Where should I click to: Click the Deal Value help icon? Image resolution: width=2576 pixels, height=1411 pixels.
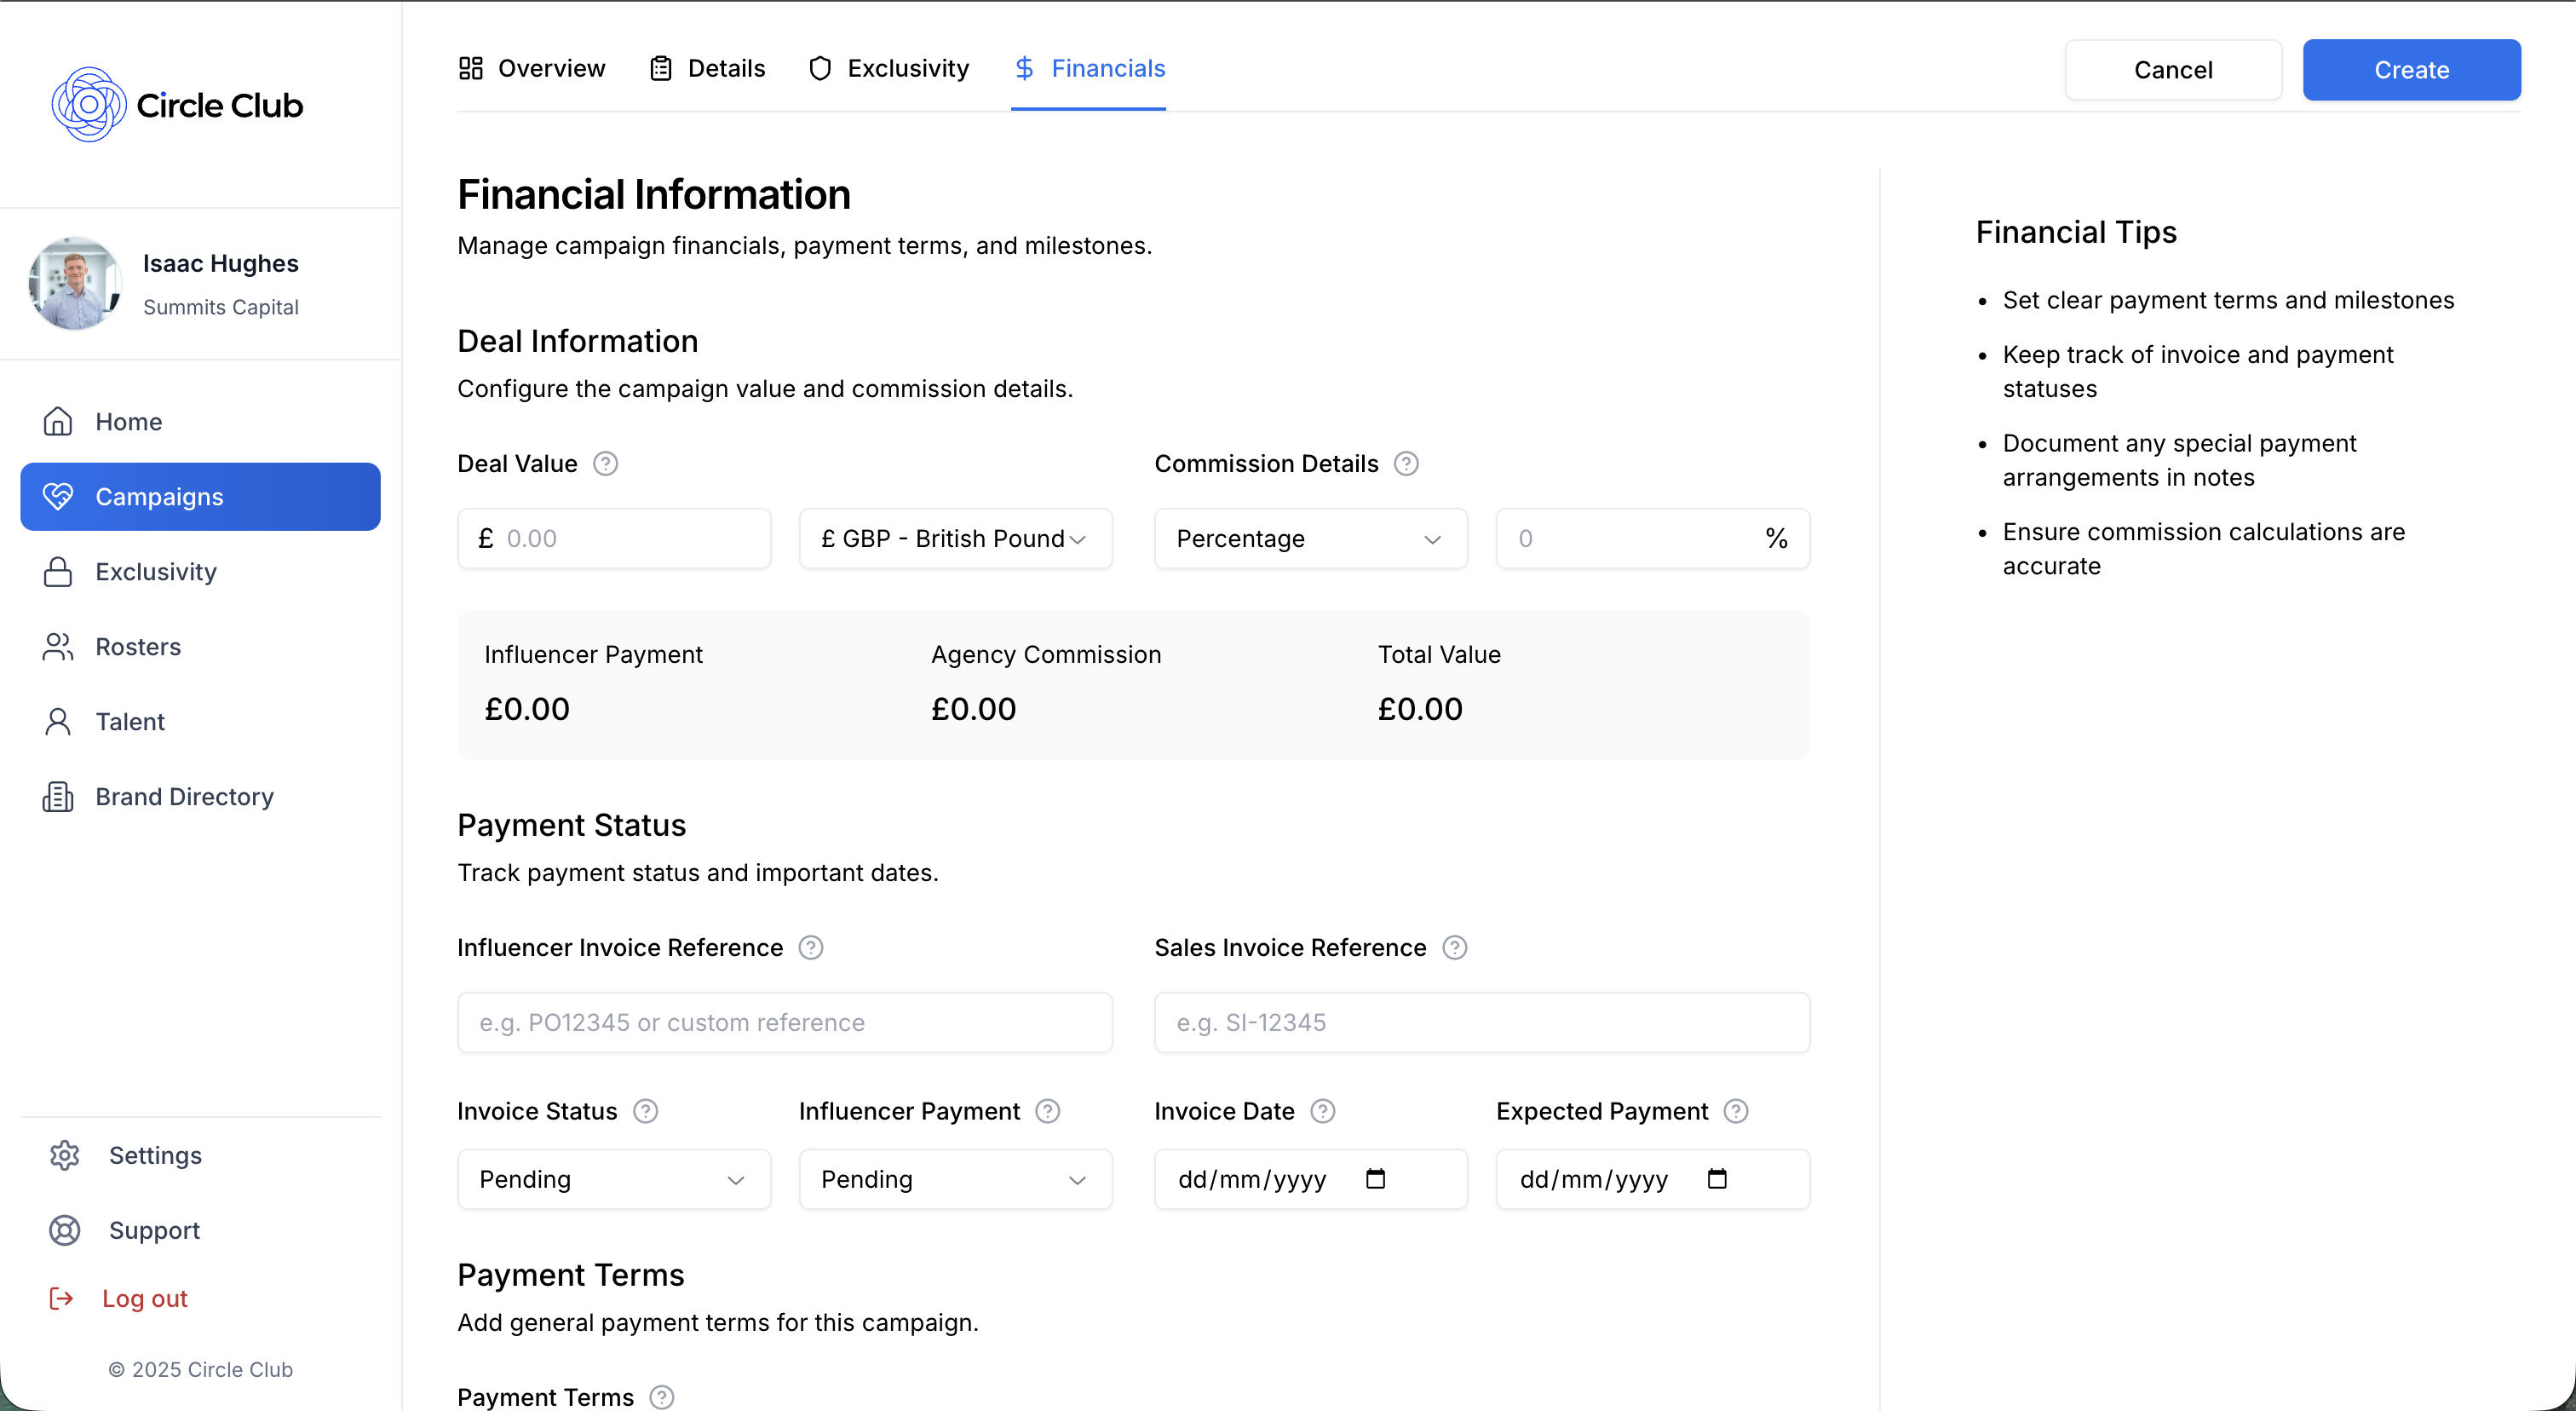coord(605,463)
